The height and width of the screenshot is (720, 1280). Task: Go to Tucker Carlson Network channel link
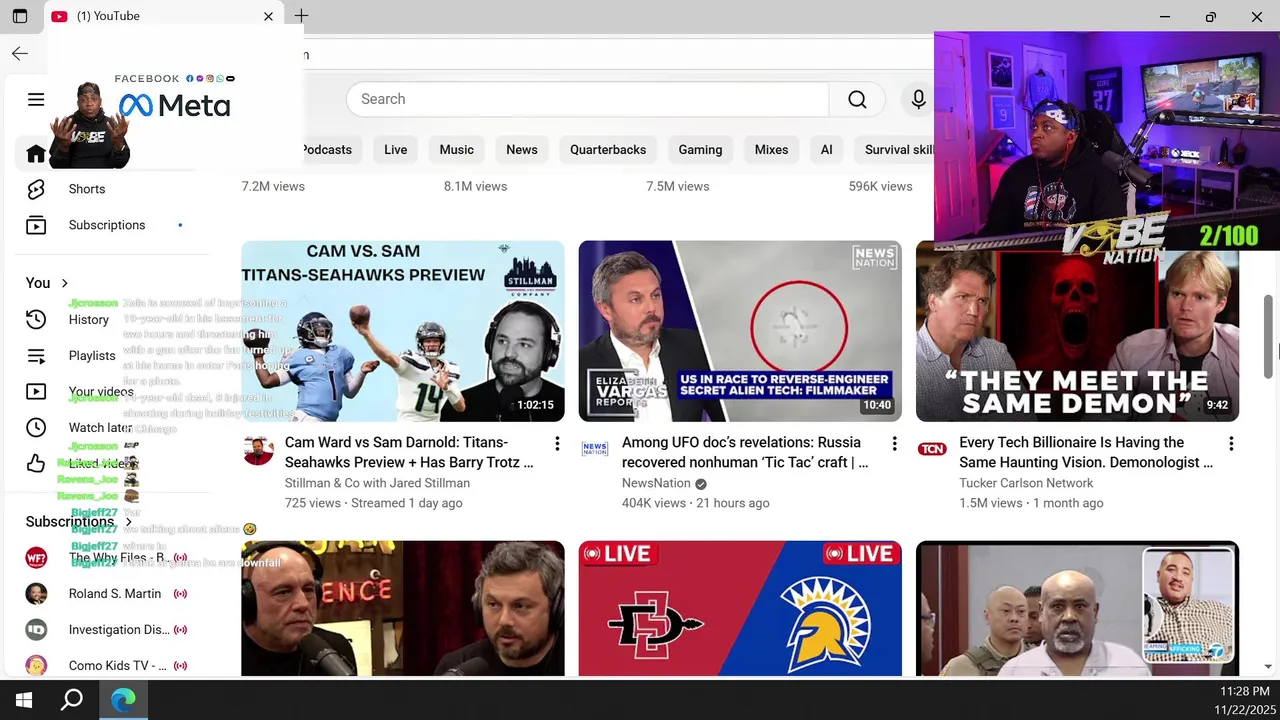[x=1026, y=483]
